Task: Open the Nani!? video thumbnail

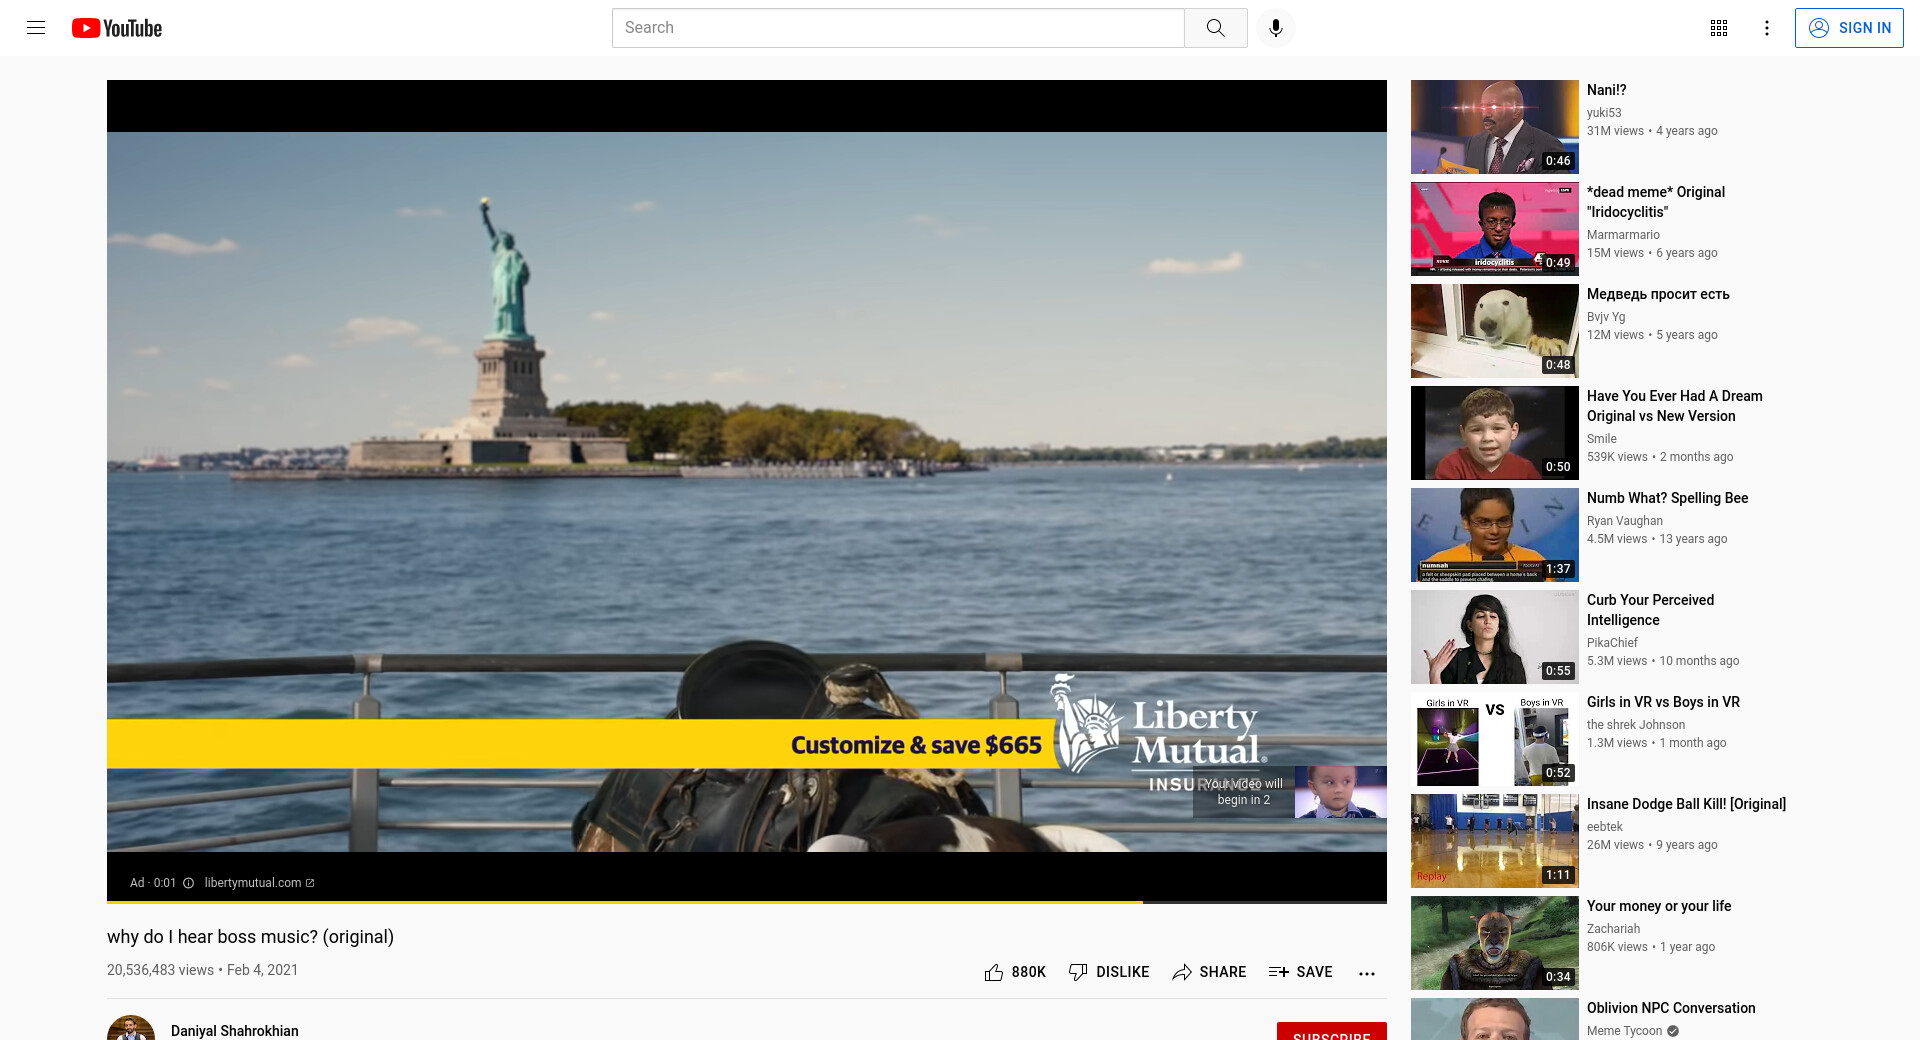Action: point(1494,127)
